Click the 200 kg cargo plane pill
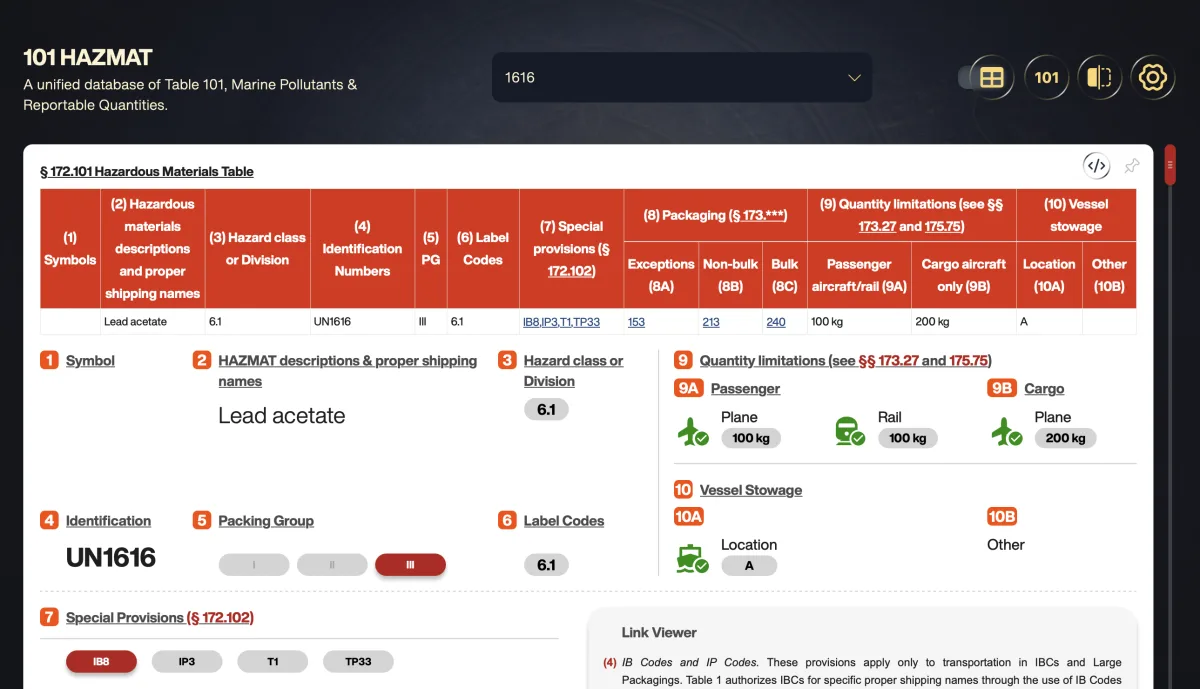This screenshot has width=1200, height=689. click(1066, 438)
